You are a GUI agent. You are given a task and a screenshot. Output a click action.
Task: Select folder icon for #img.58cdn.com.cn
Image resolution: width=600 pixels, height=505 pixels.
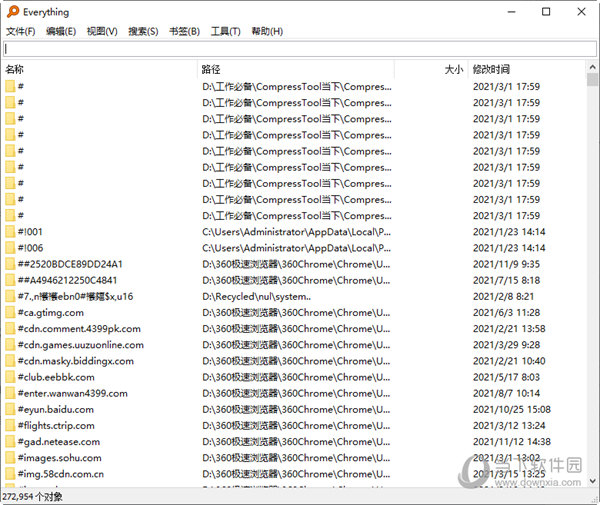pos(10,474)
